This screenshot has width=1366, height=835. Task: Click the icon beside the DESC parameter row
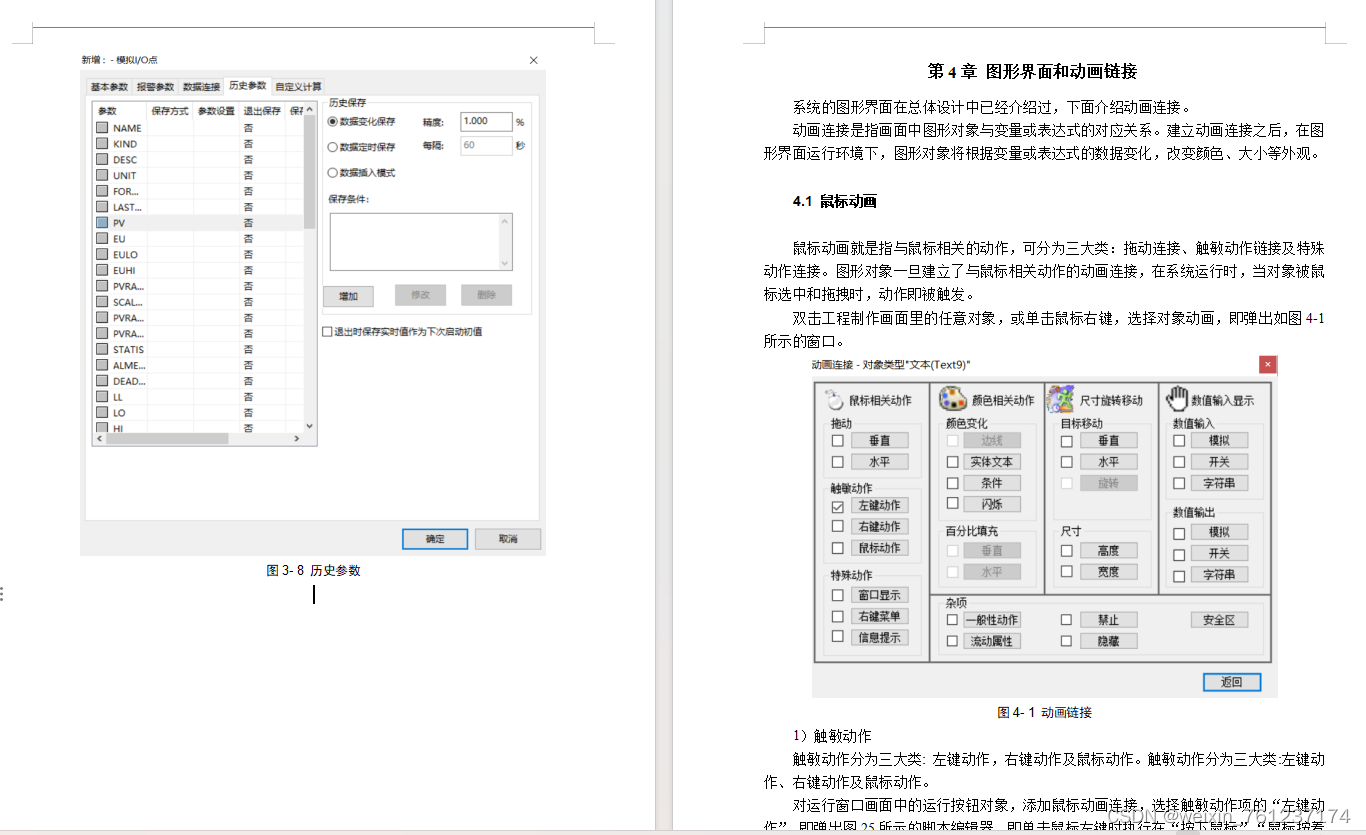pyautogui.click(x=102, y=160)
